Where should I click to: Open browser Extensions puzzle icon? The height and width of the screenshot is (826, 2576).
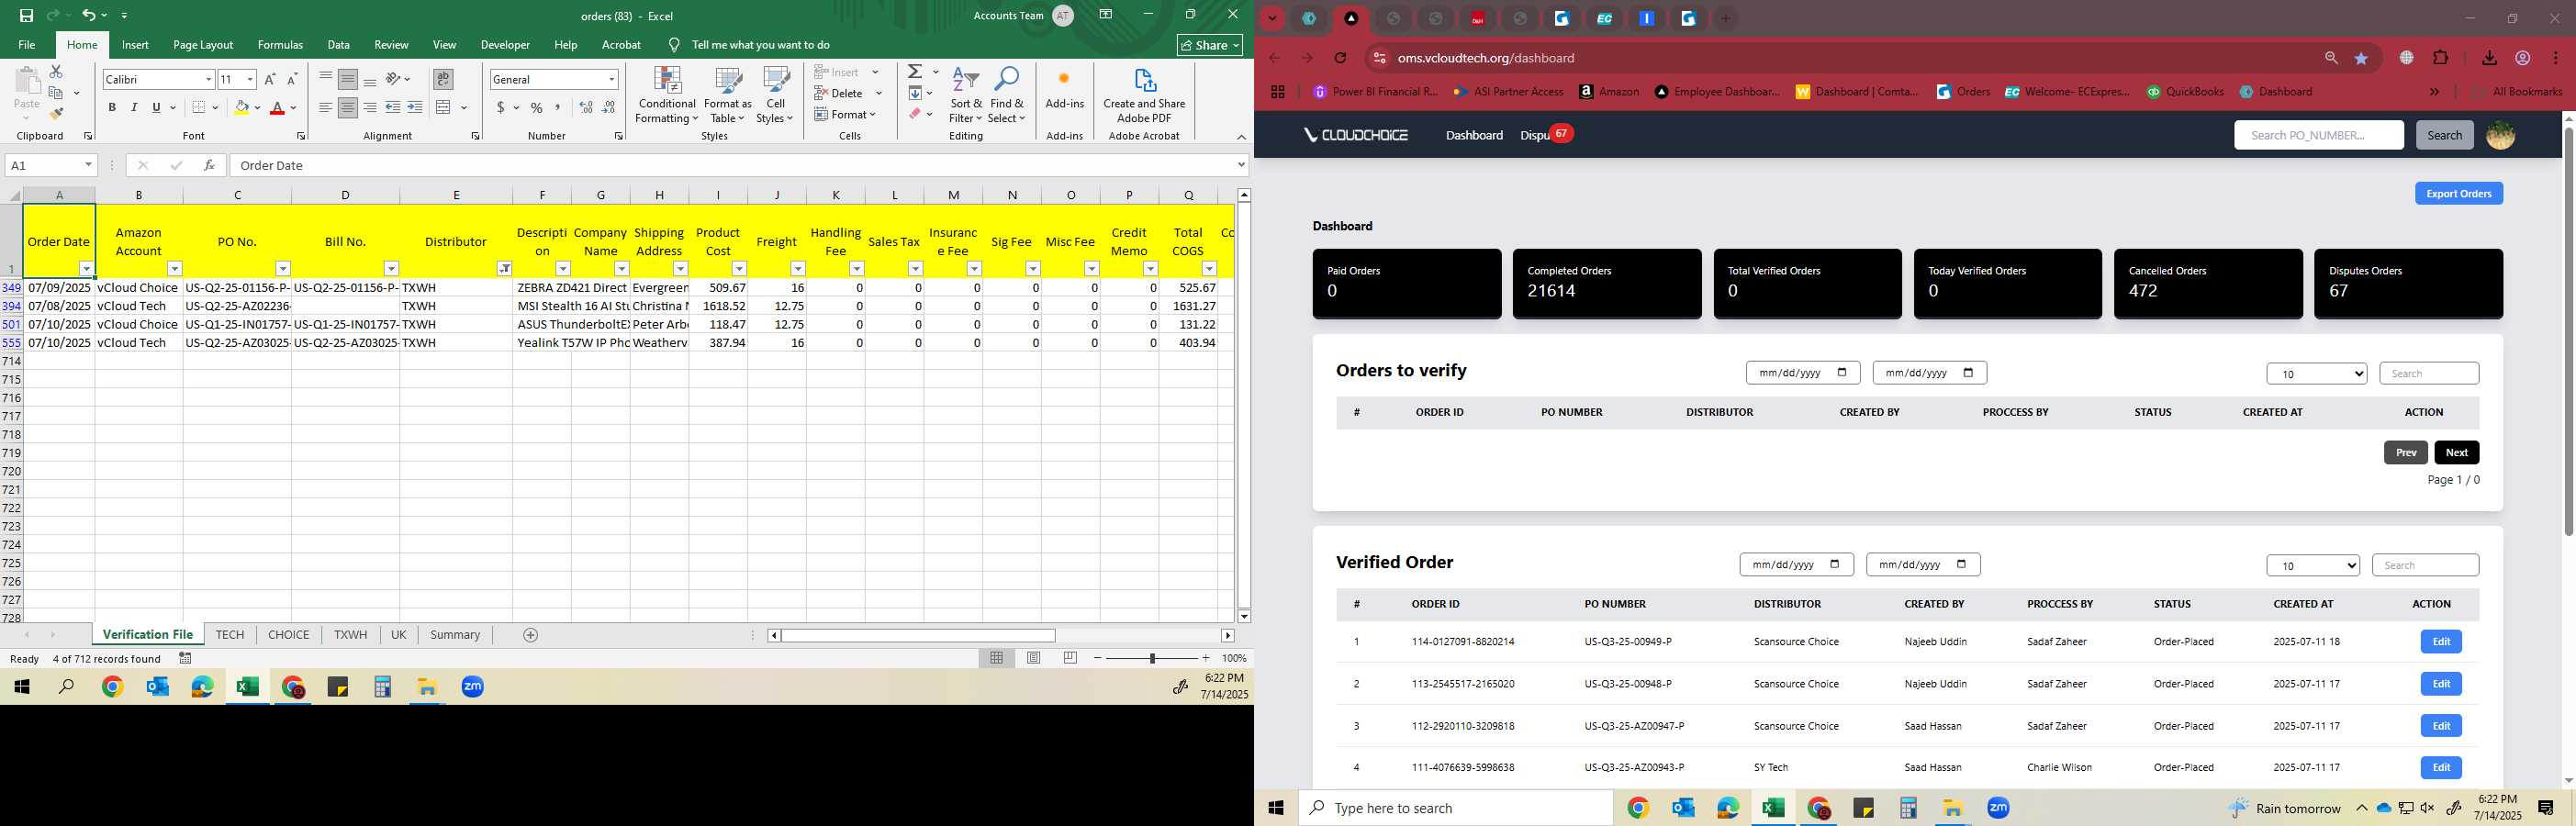tap(2440, 58)
